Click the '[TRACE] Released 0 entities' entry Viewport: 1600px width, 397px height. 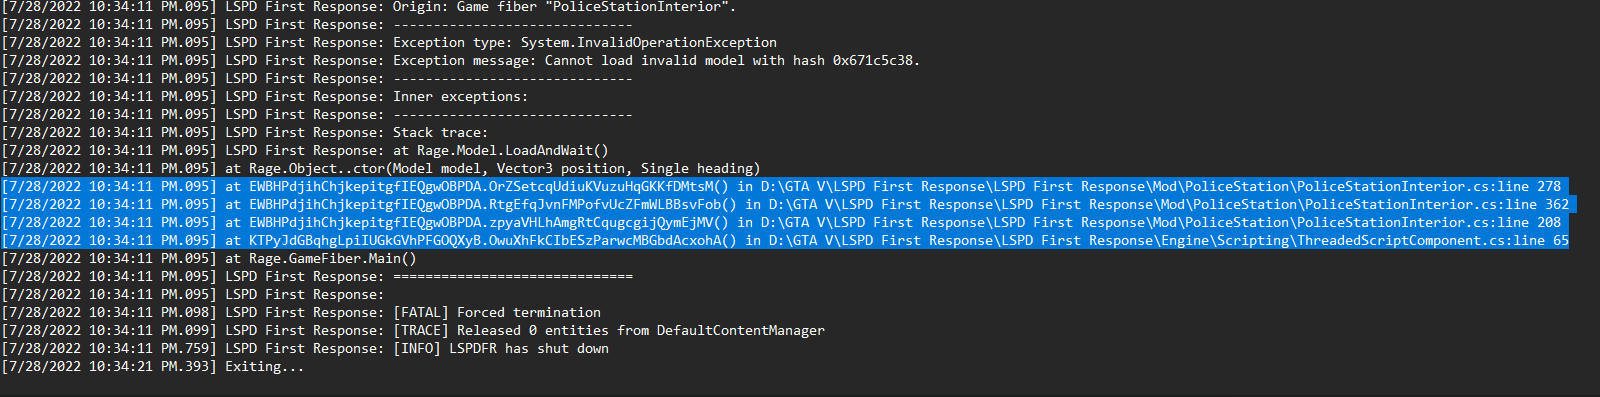[413, 331]
